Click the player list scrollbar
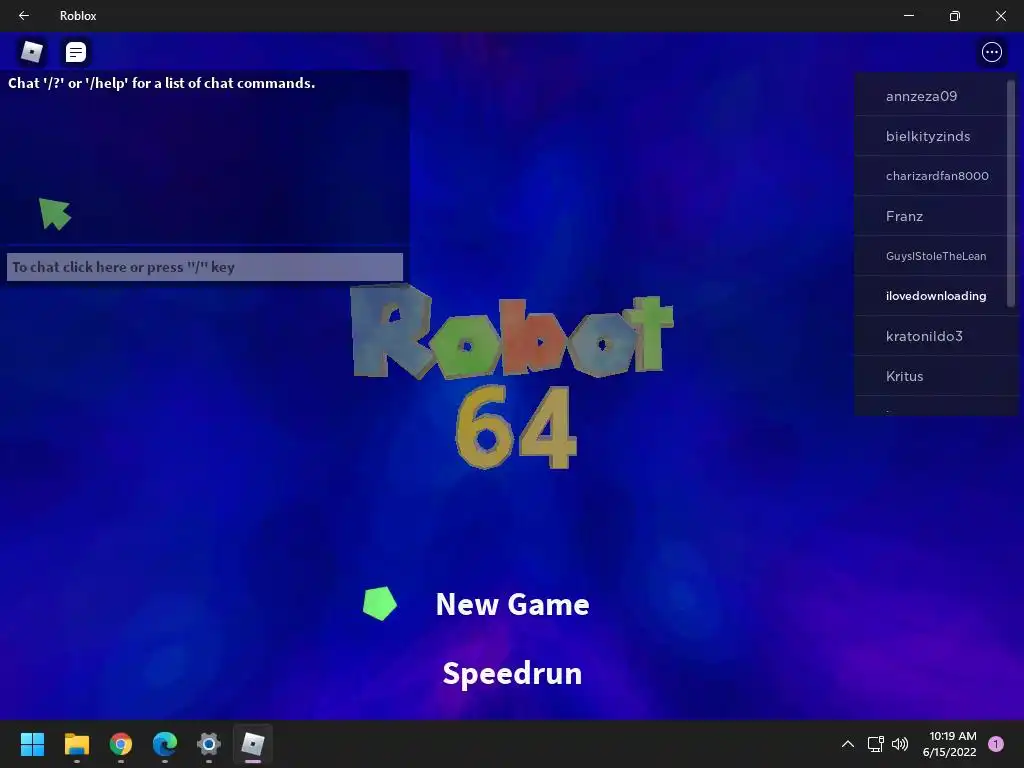Image resolution: width=1024 pixels, height=768 pixels. click(x=1011, y=193)
